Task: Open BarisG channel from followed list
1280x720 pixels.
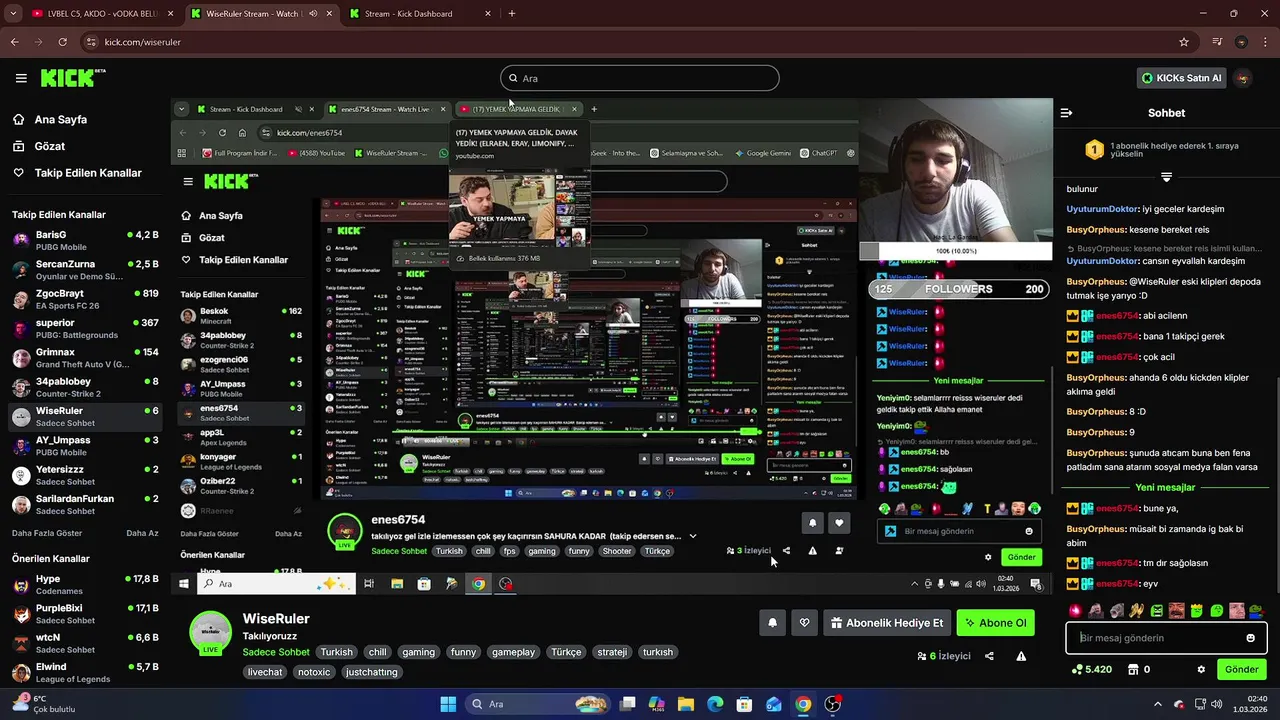Action: 85,240
